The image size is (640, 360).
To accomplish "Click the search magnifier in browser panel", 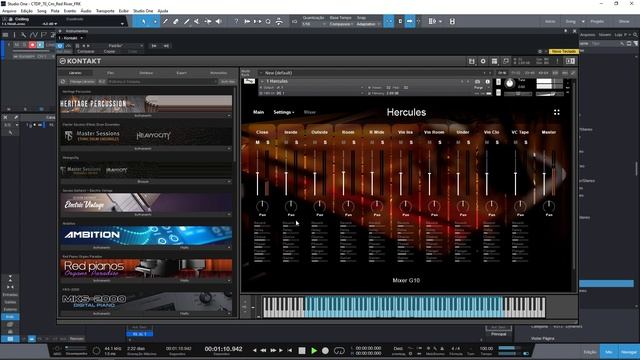I will tap(636, 35).
